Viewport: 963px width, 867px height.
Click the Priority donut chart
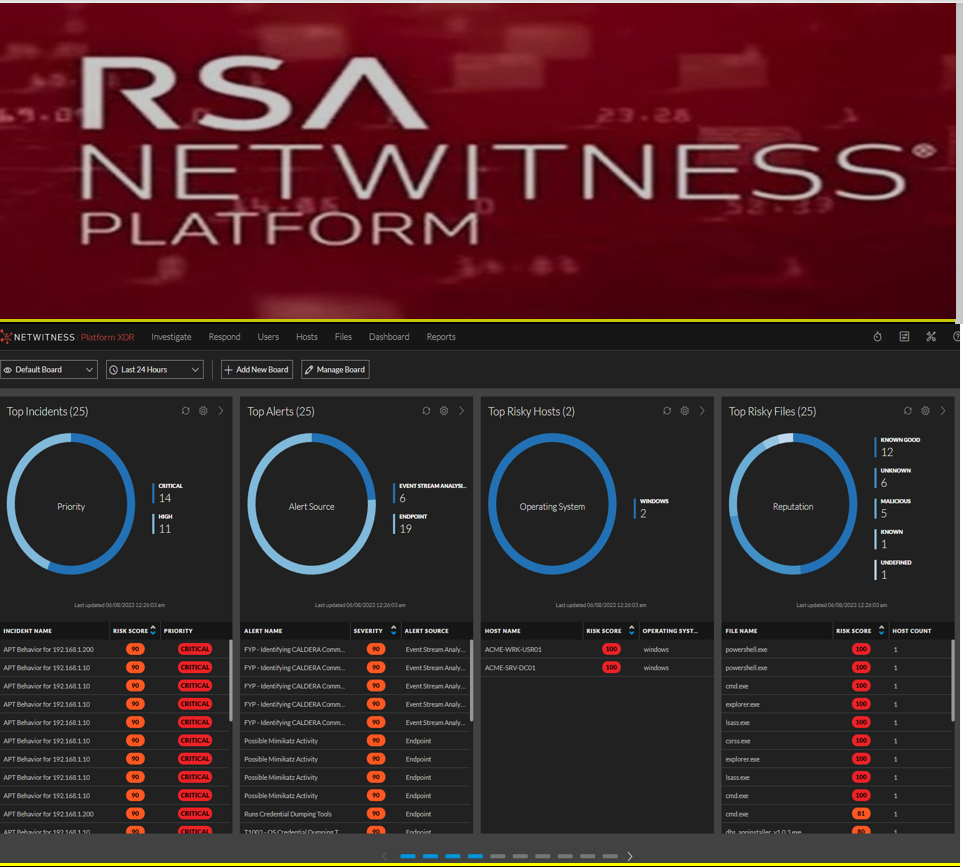[71, 504]
